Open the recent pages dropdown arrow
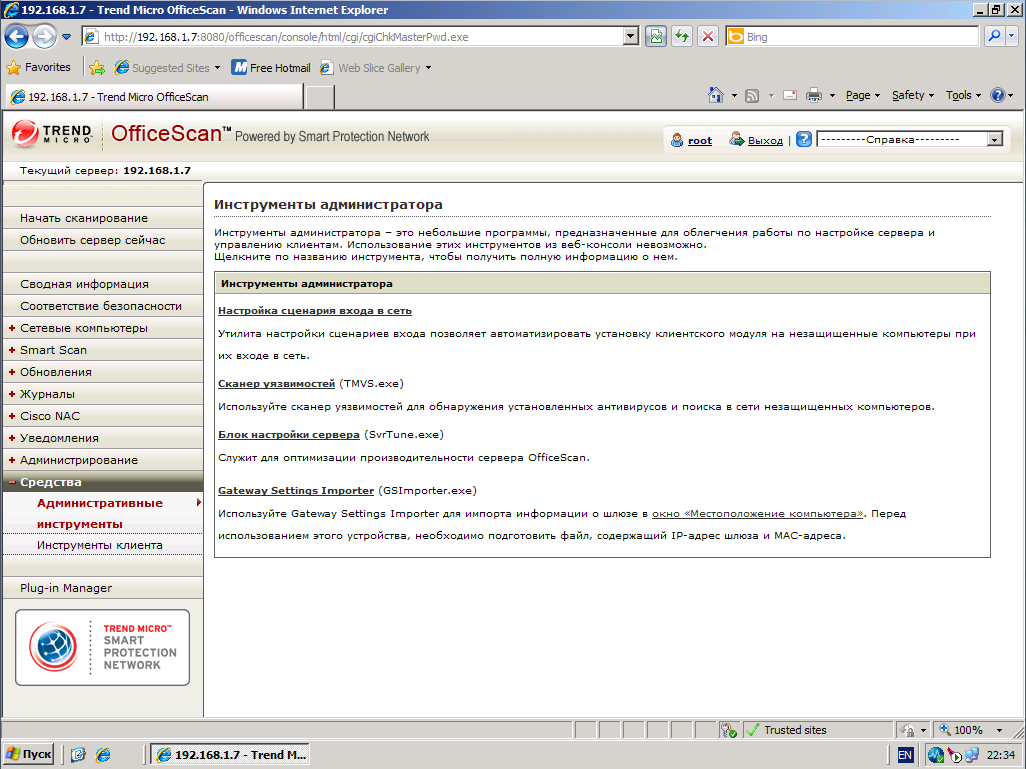Image resolution: width=1026 pixels, height=769 pixels. 66,37
